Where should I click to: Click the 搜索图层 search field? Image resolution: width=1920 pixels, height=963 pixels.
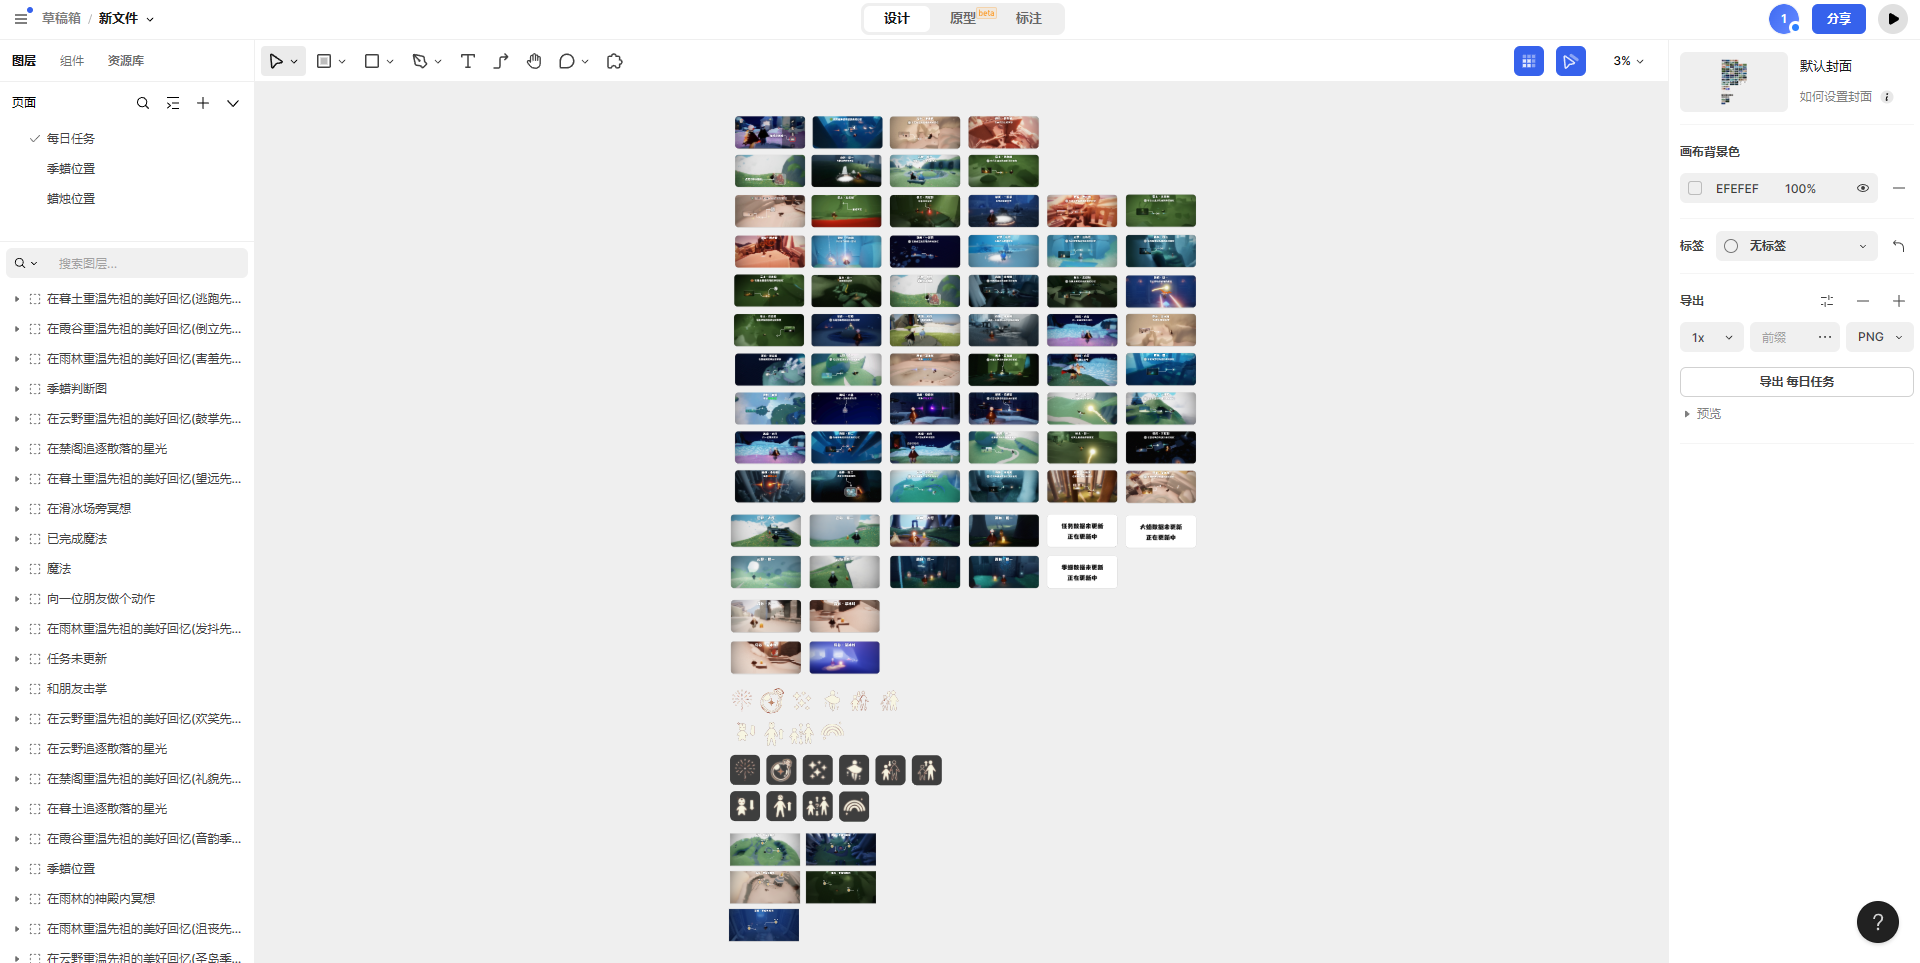147,263
